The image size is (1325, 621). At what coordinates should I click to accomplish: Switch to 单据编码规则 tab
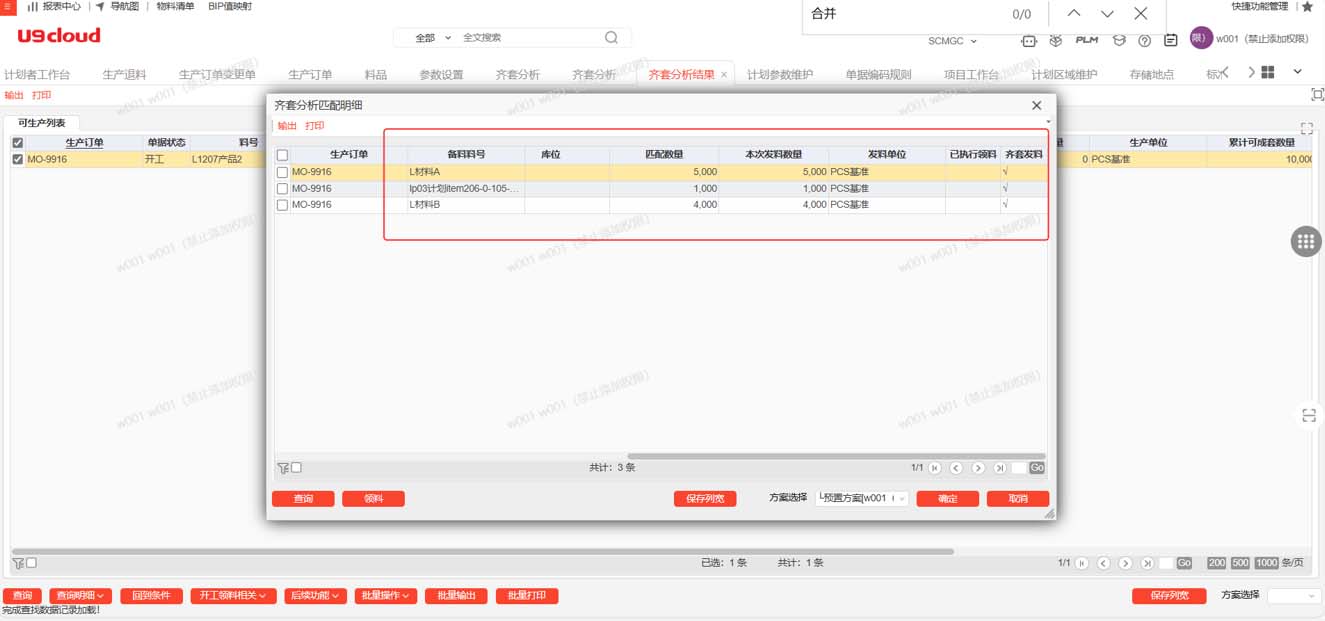click(878, 75)
